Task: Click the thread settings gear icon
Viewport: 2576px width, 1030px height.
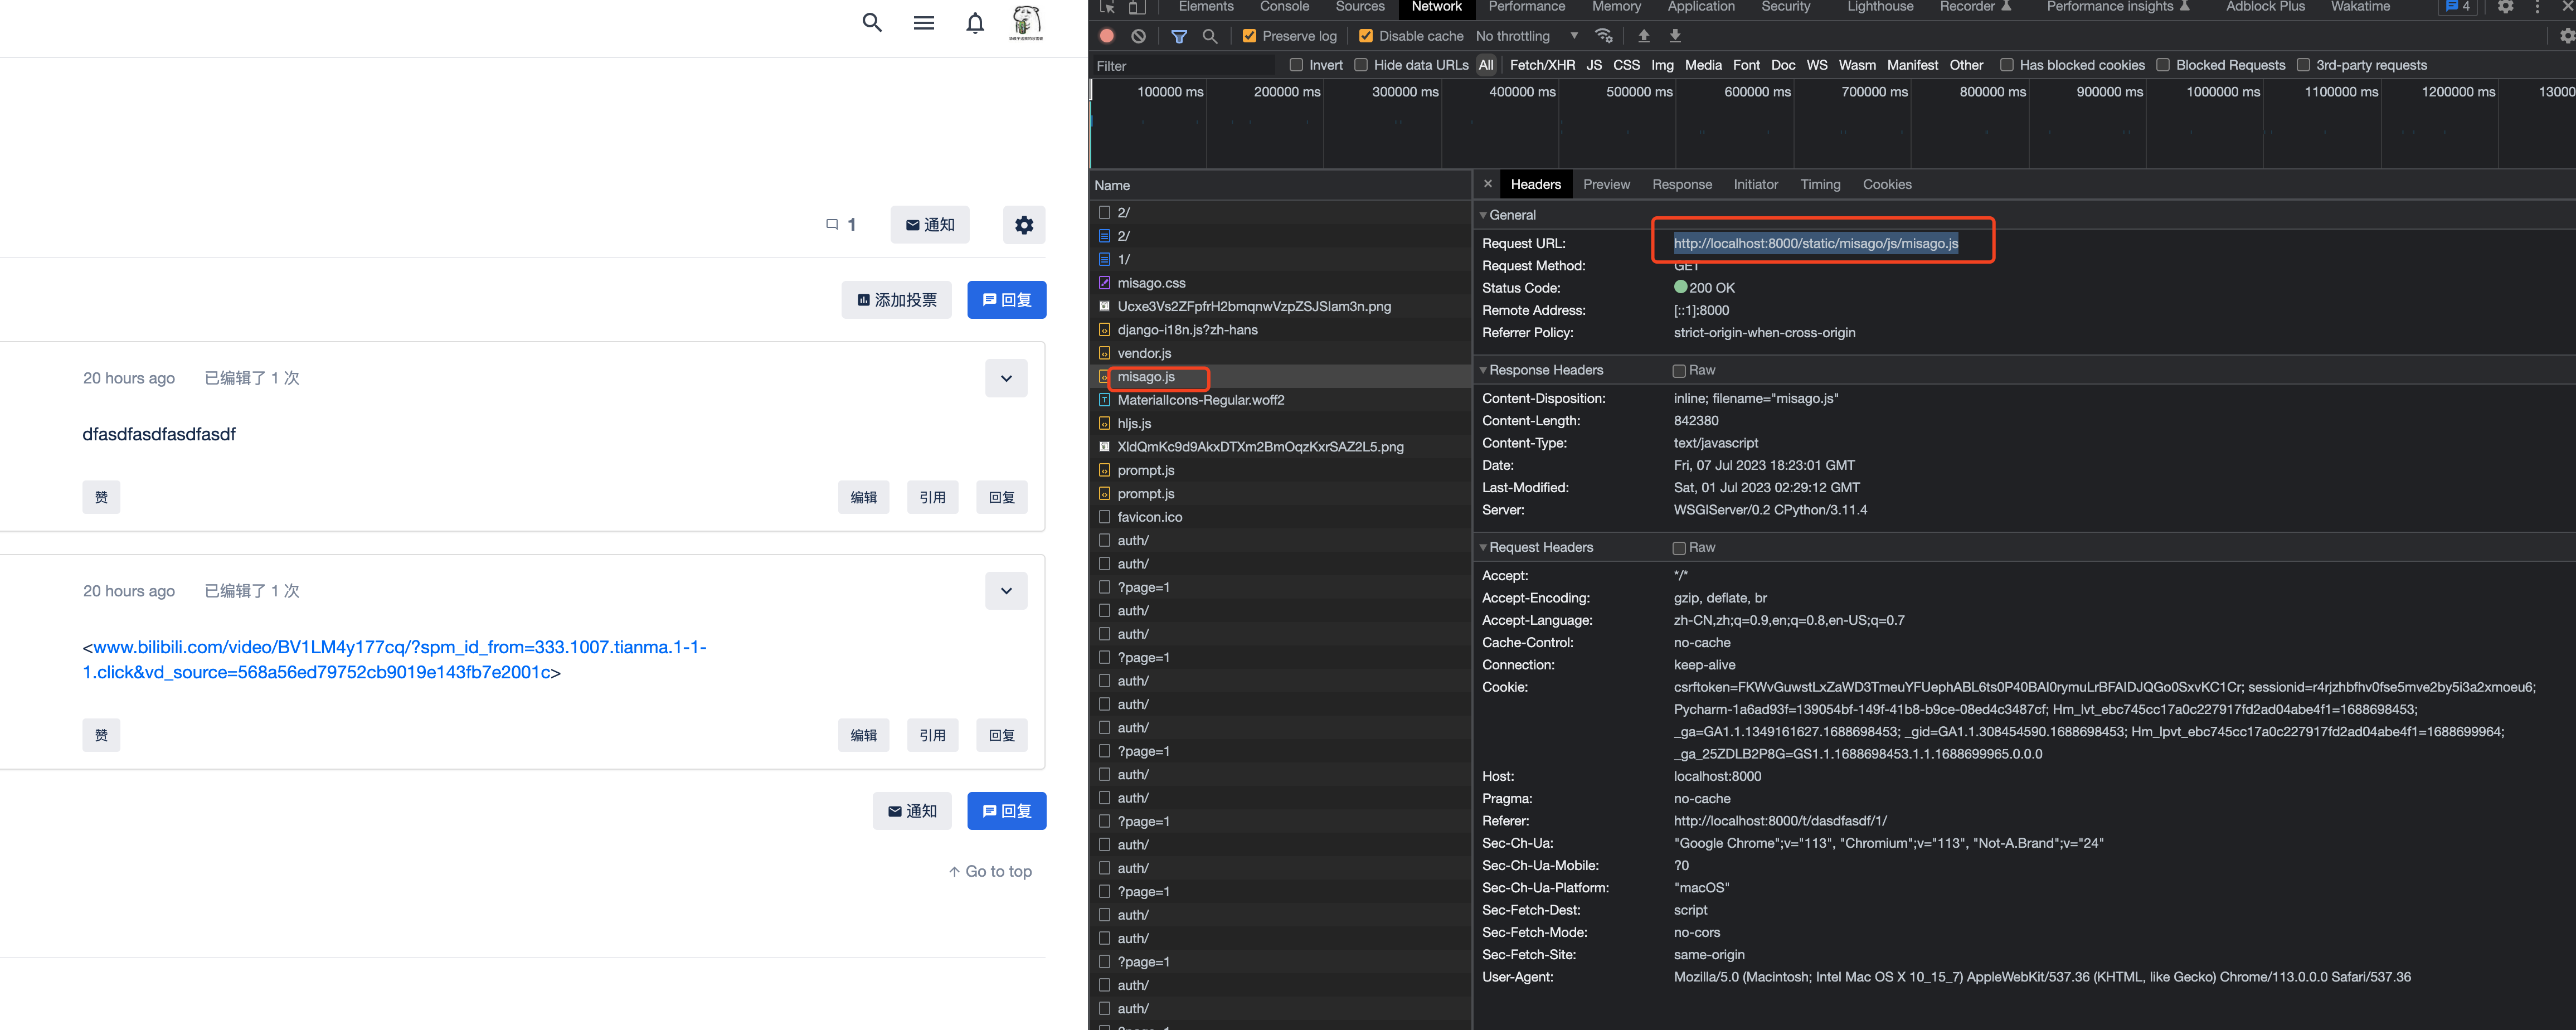Action: (1024, 225)
